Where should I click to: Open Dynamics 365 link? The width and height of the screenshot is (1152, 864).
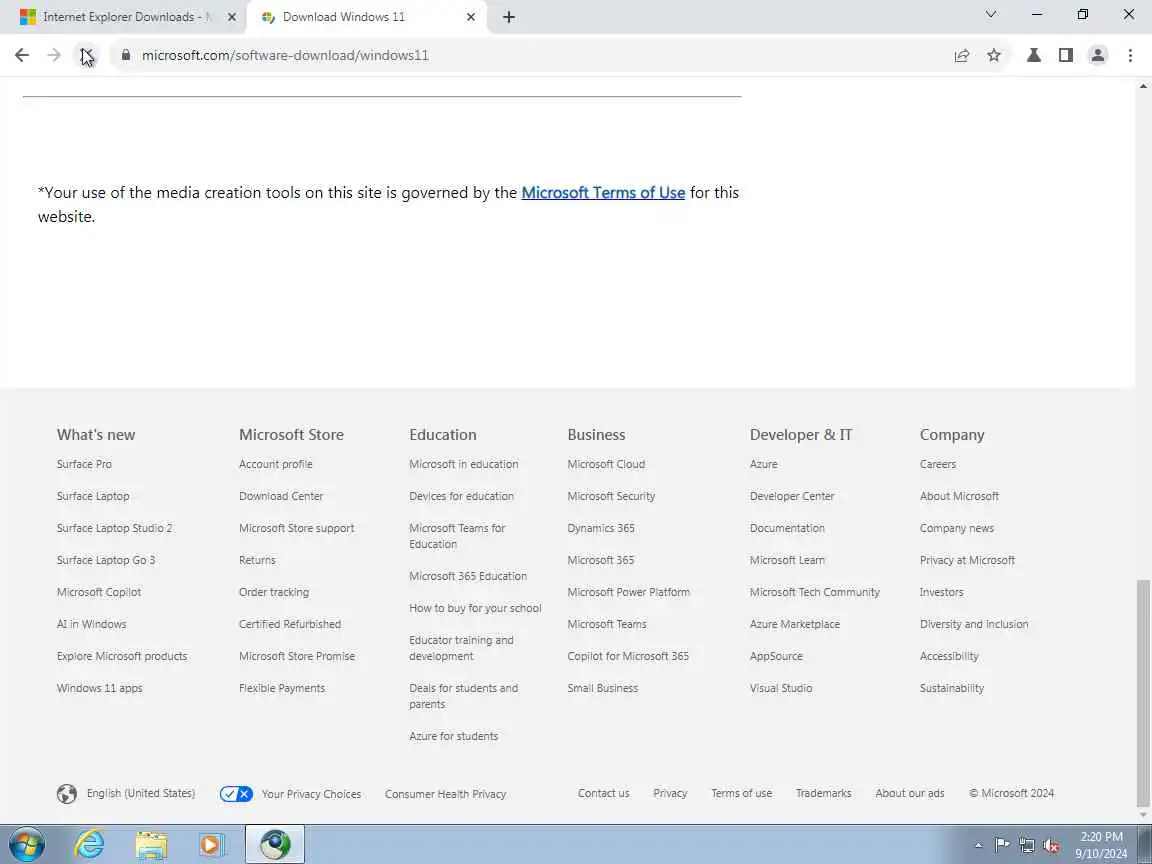coord(601,528)
